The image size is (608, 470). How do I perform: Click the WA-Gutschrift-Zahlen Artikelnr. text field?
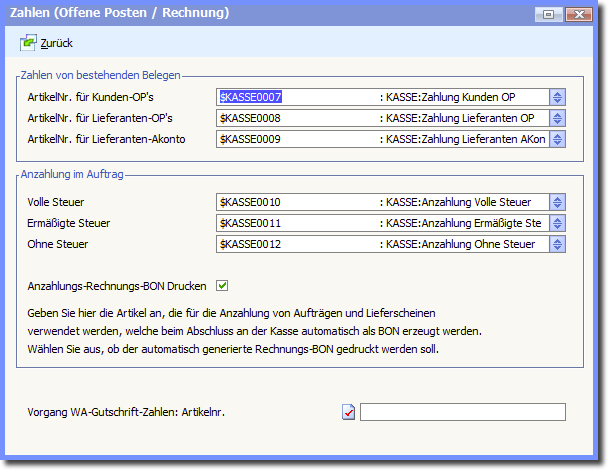462,412
